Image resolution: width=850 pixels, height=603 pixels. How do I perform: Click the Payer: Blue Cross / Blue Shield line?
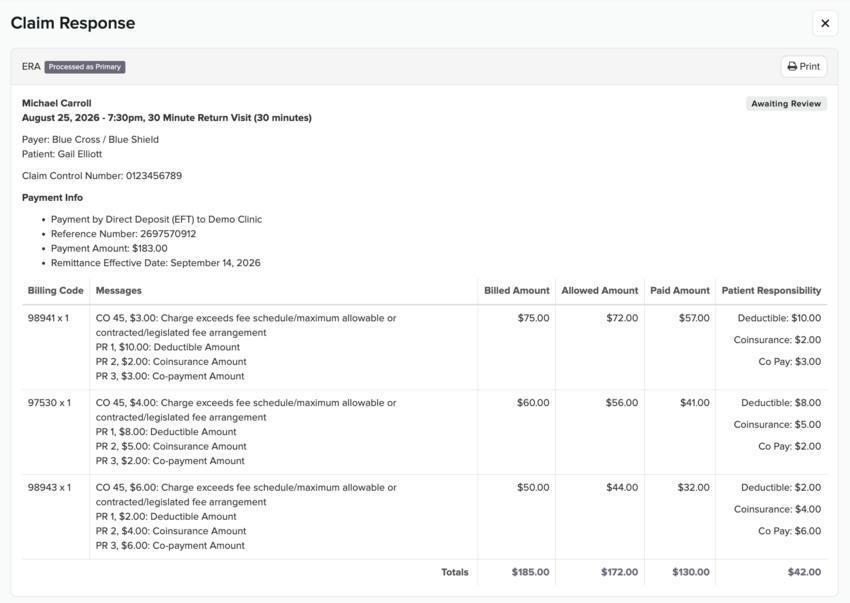[91, 139]
